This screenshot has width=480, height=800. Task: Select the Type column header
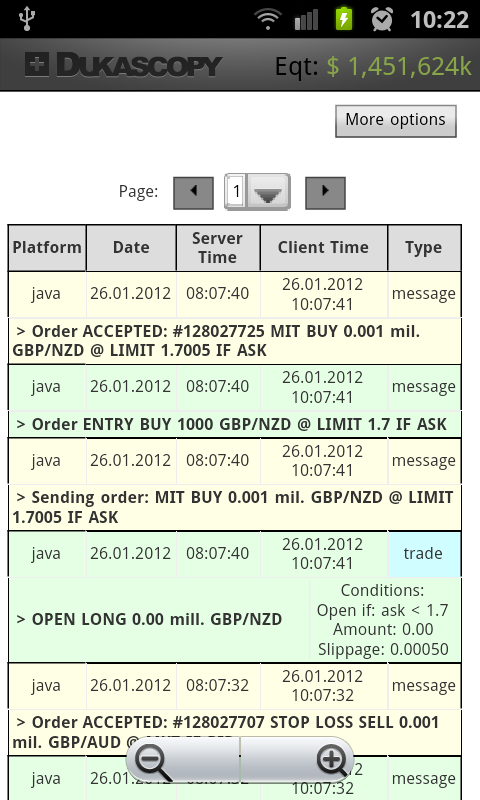[x=423, y=247]
